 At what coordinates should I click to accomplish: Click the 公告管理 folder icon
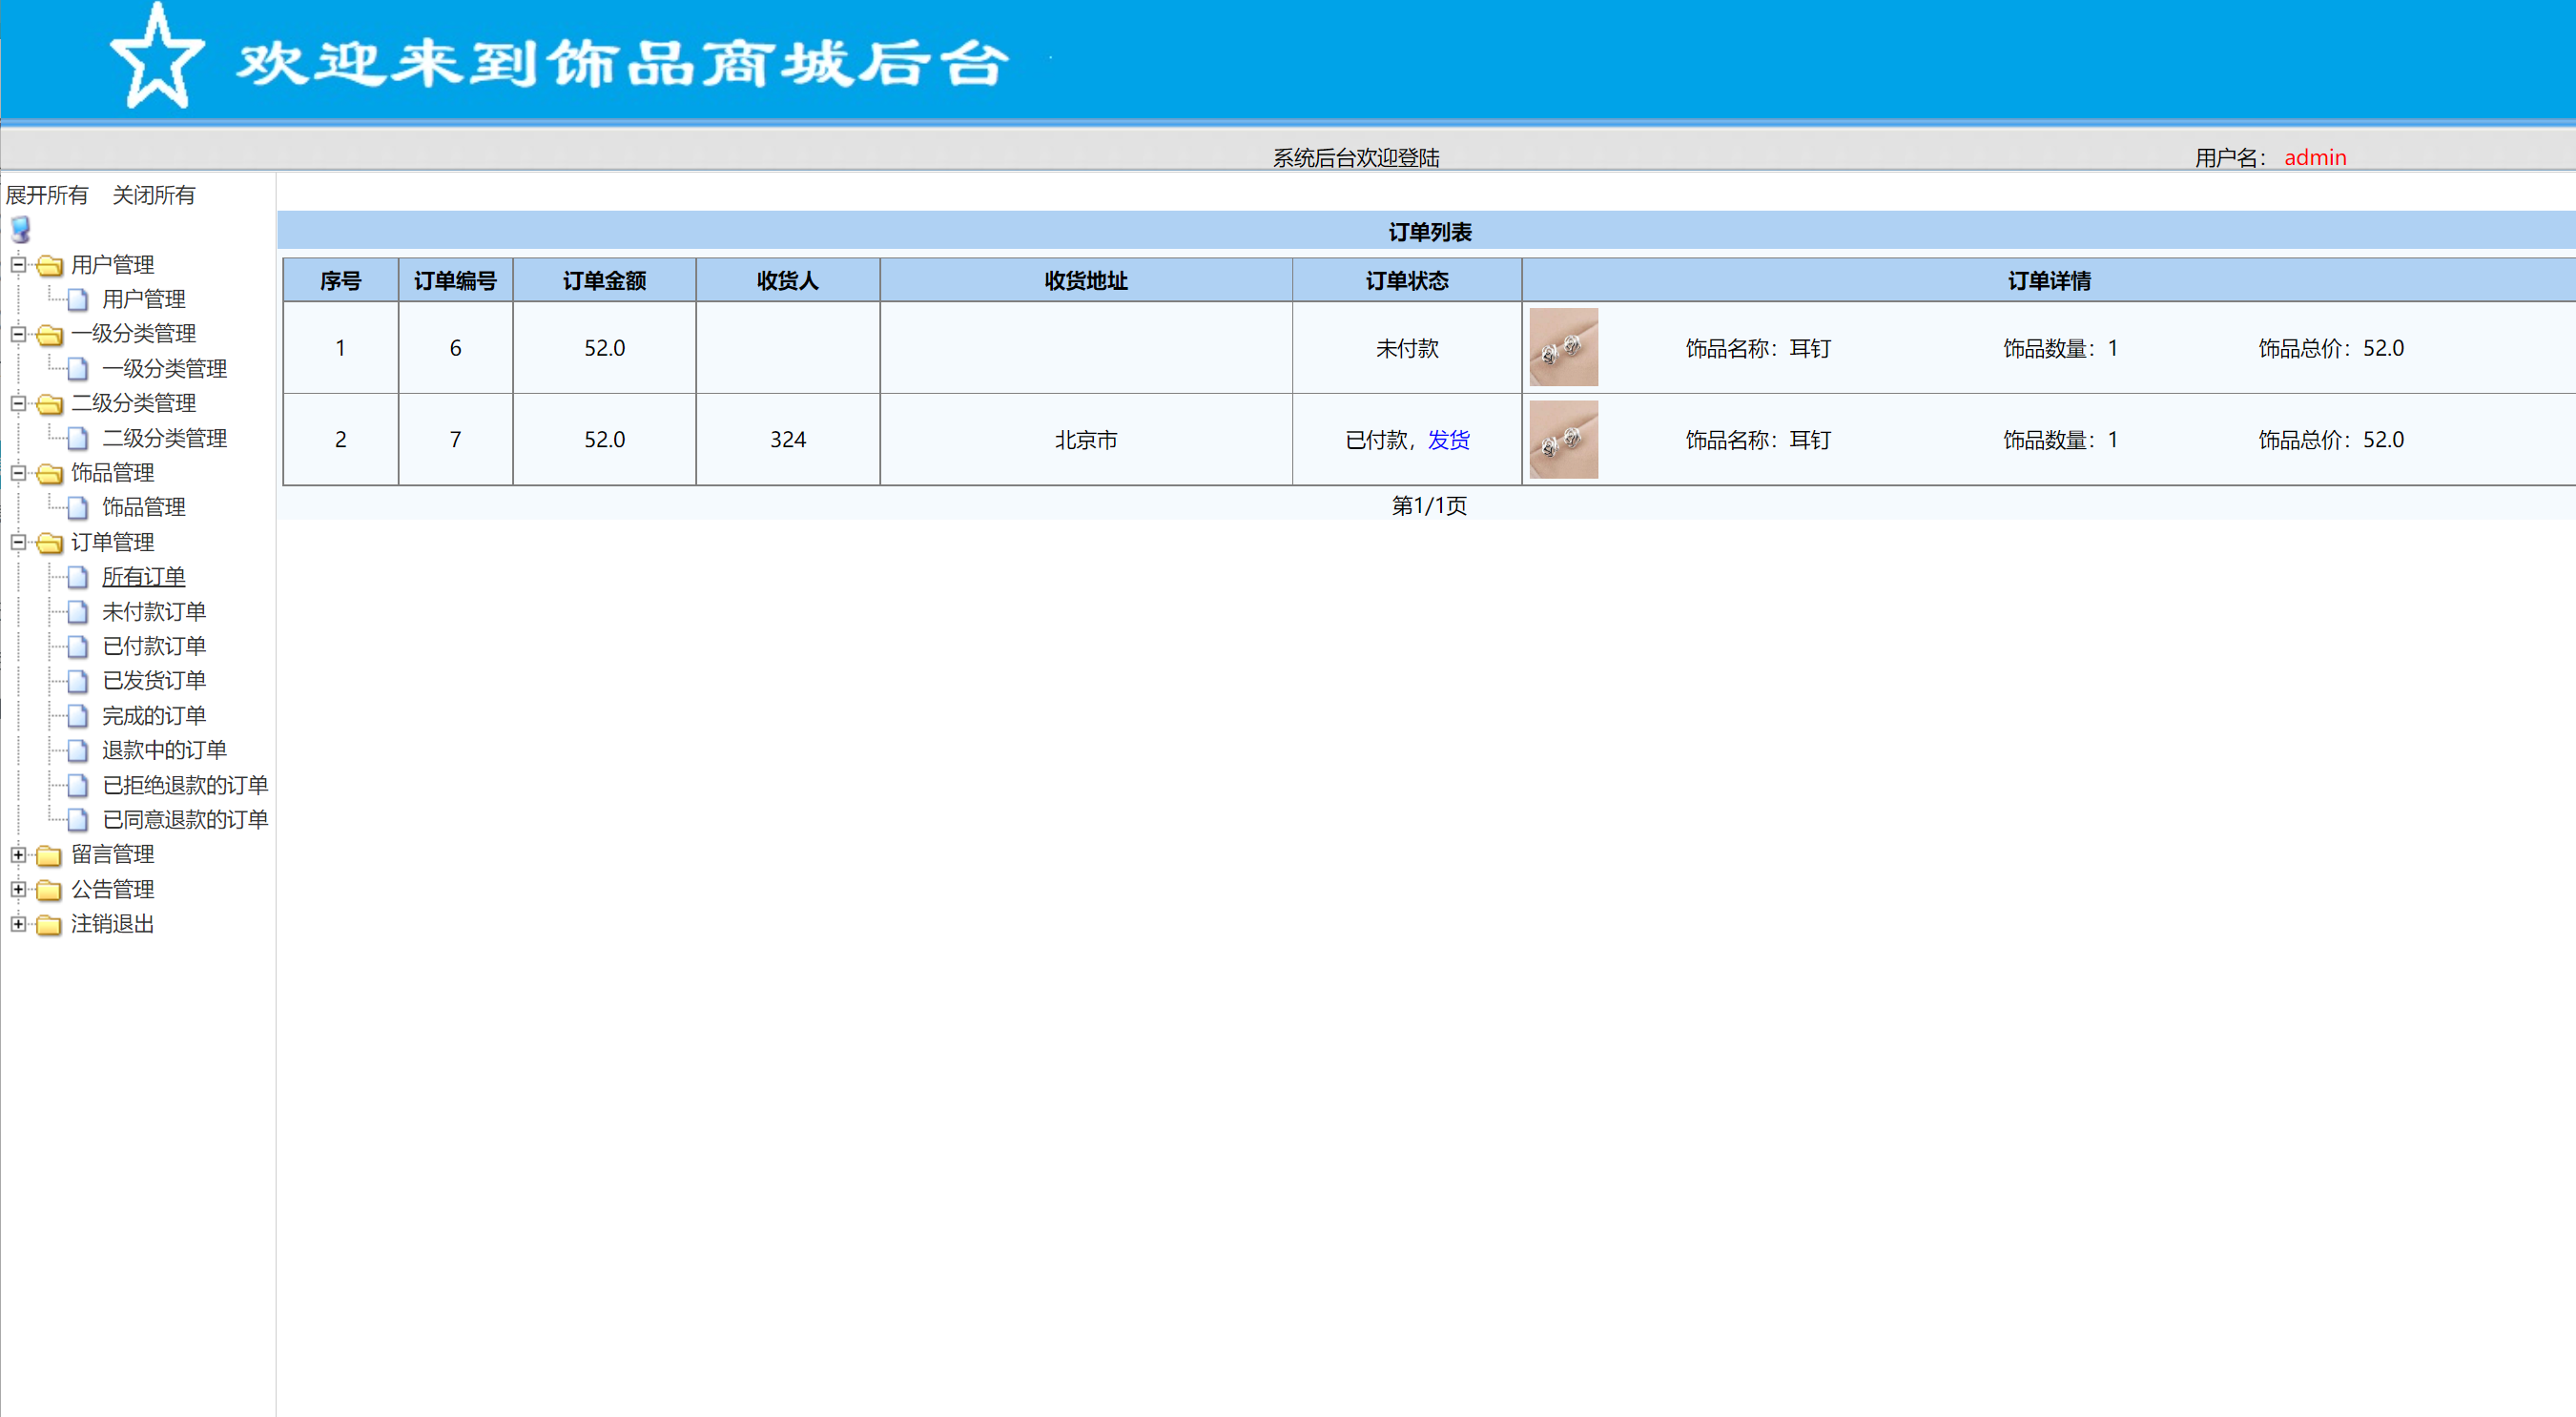[47, 890]
